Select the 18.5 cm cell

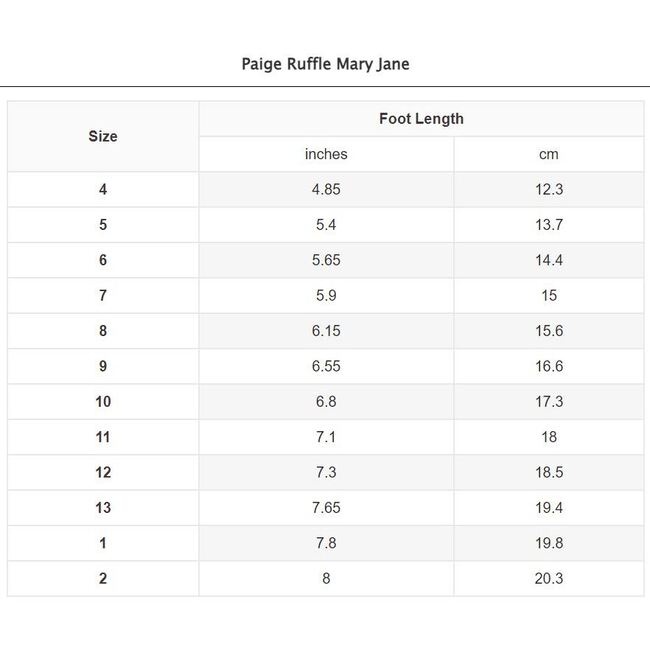(x=549, y=472)
